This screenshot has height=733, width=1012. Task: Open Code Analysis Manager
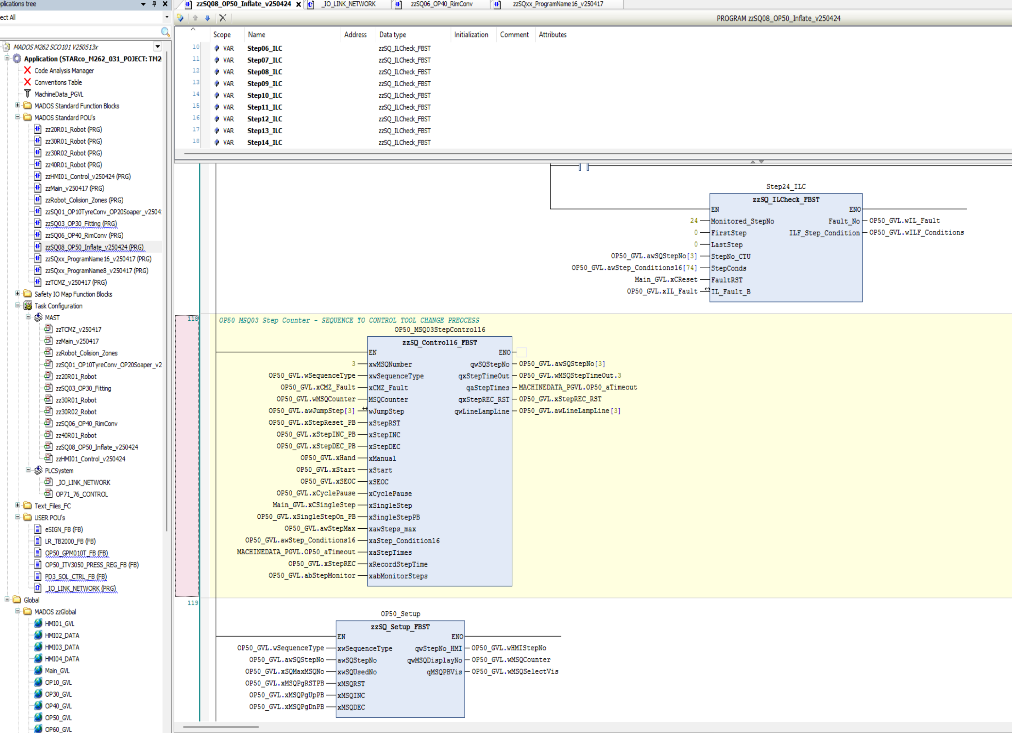pyautogui.click(x=64, y=71)
